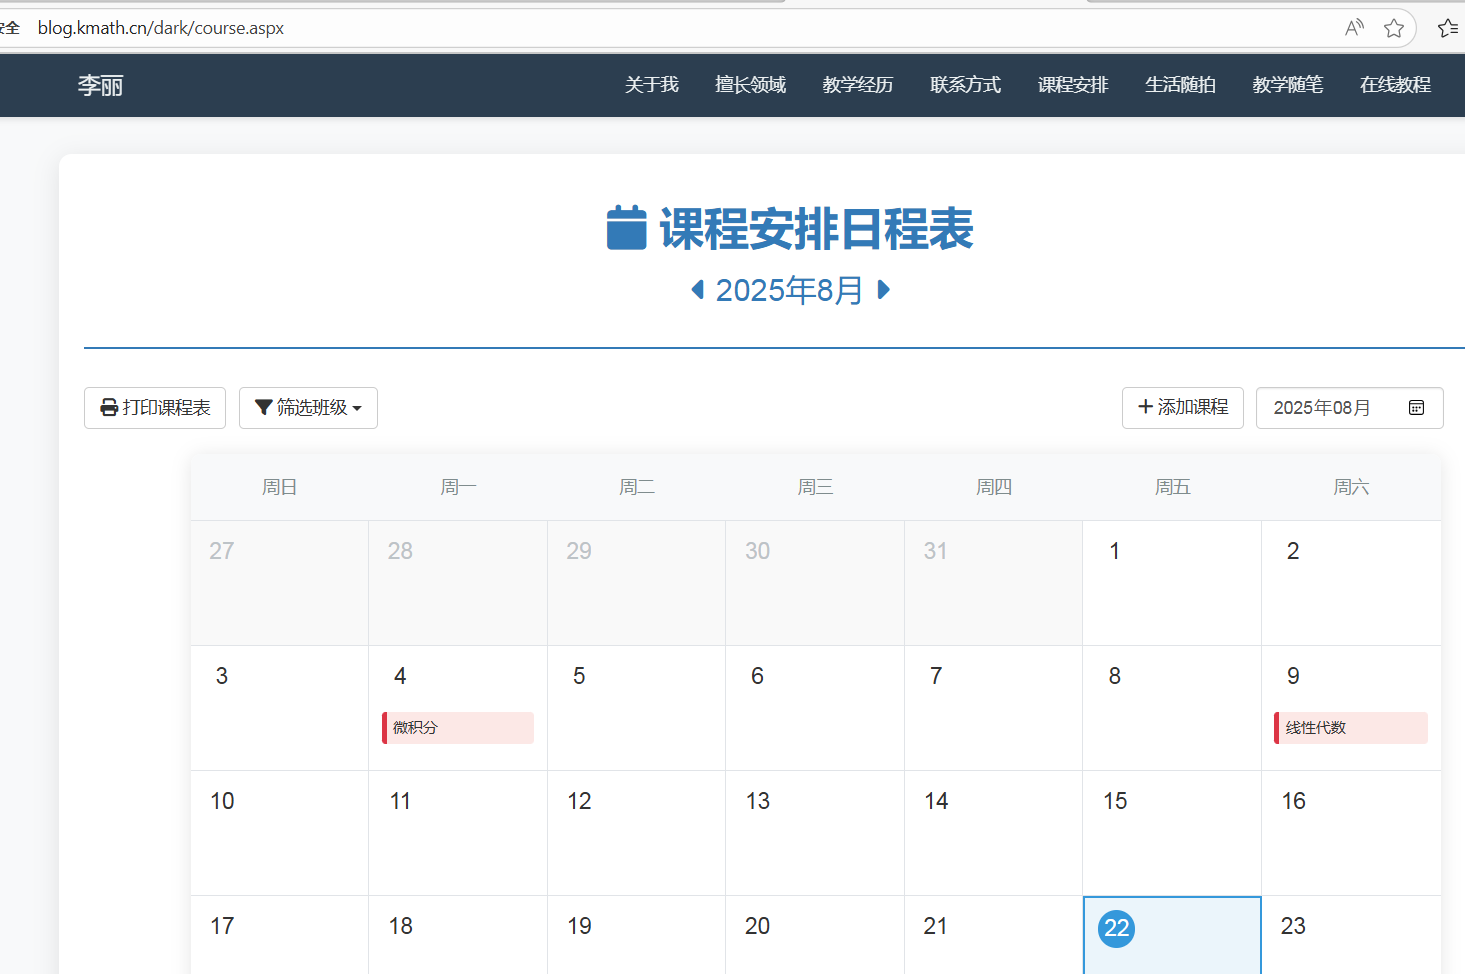Click the browser favorites star icon

click(x=1393, y=28)
